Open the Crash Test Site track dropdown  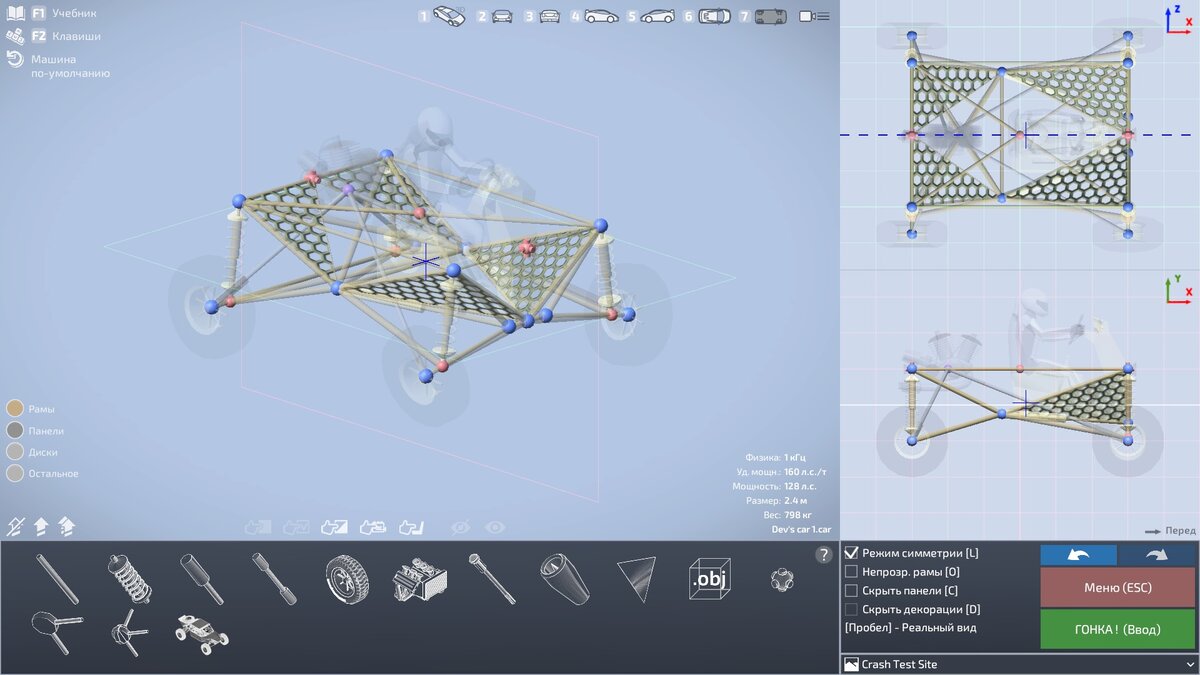(x=1019, y=664)
